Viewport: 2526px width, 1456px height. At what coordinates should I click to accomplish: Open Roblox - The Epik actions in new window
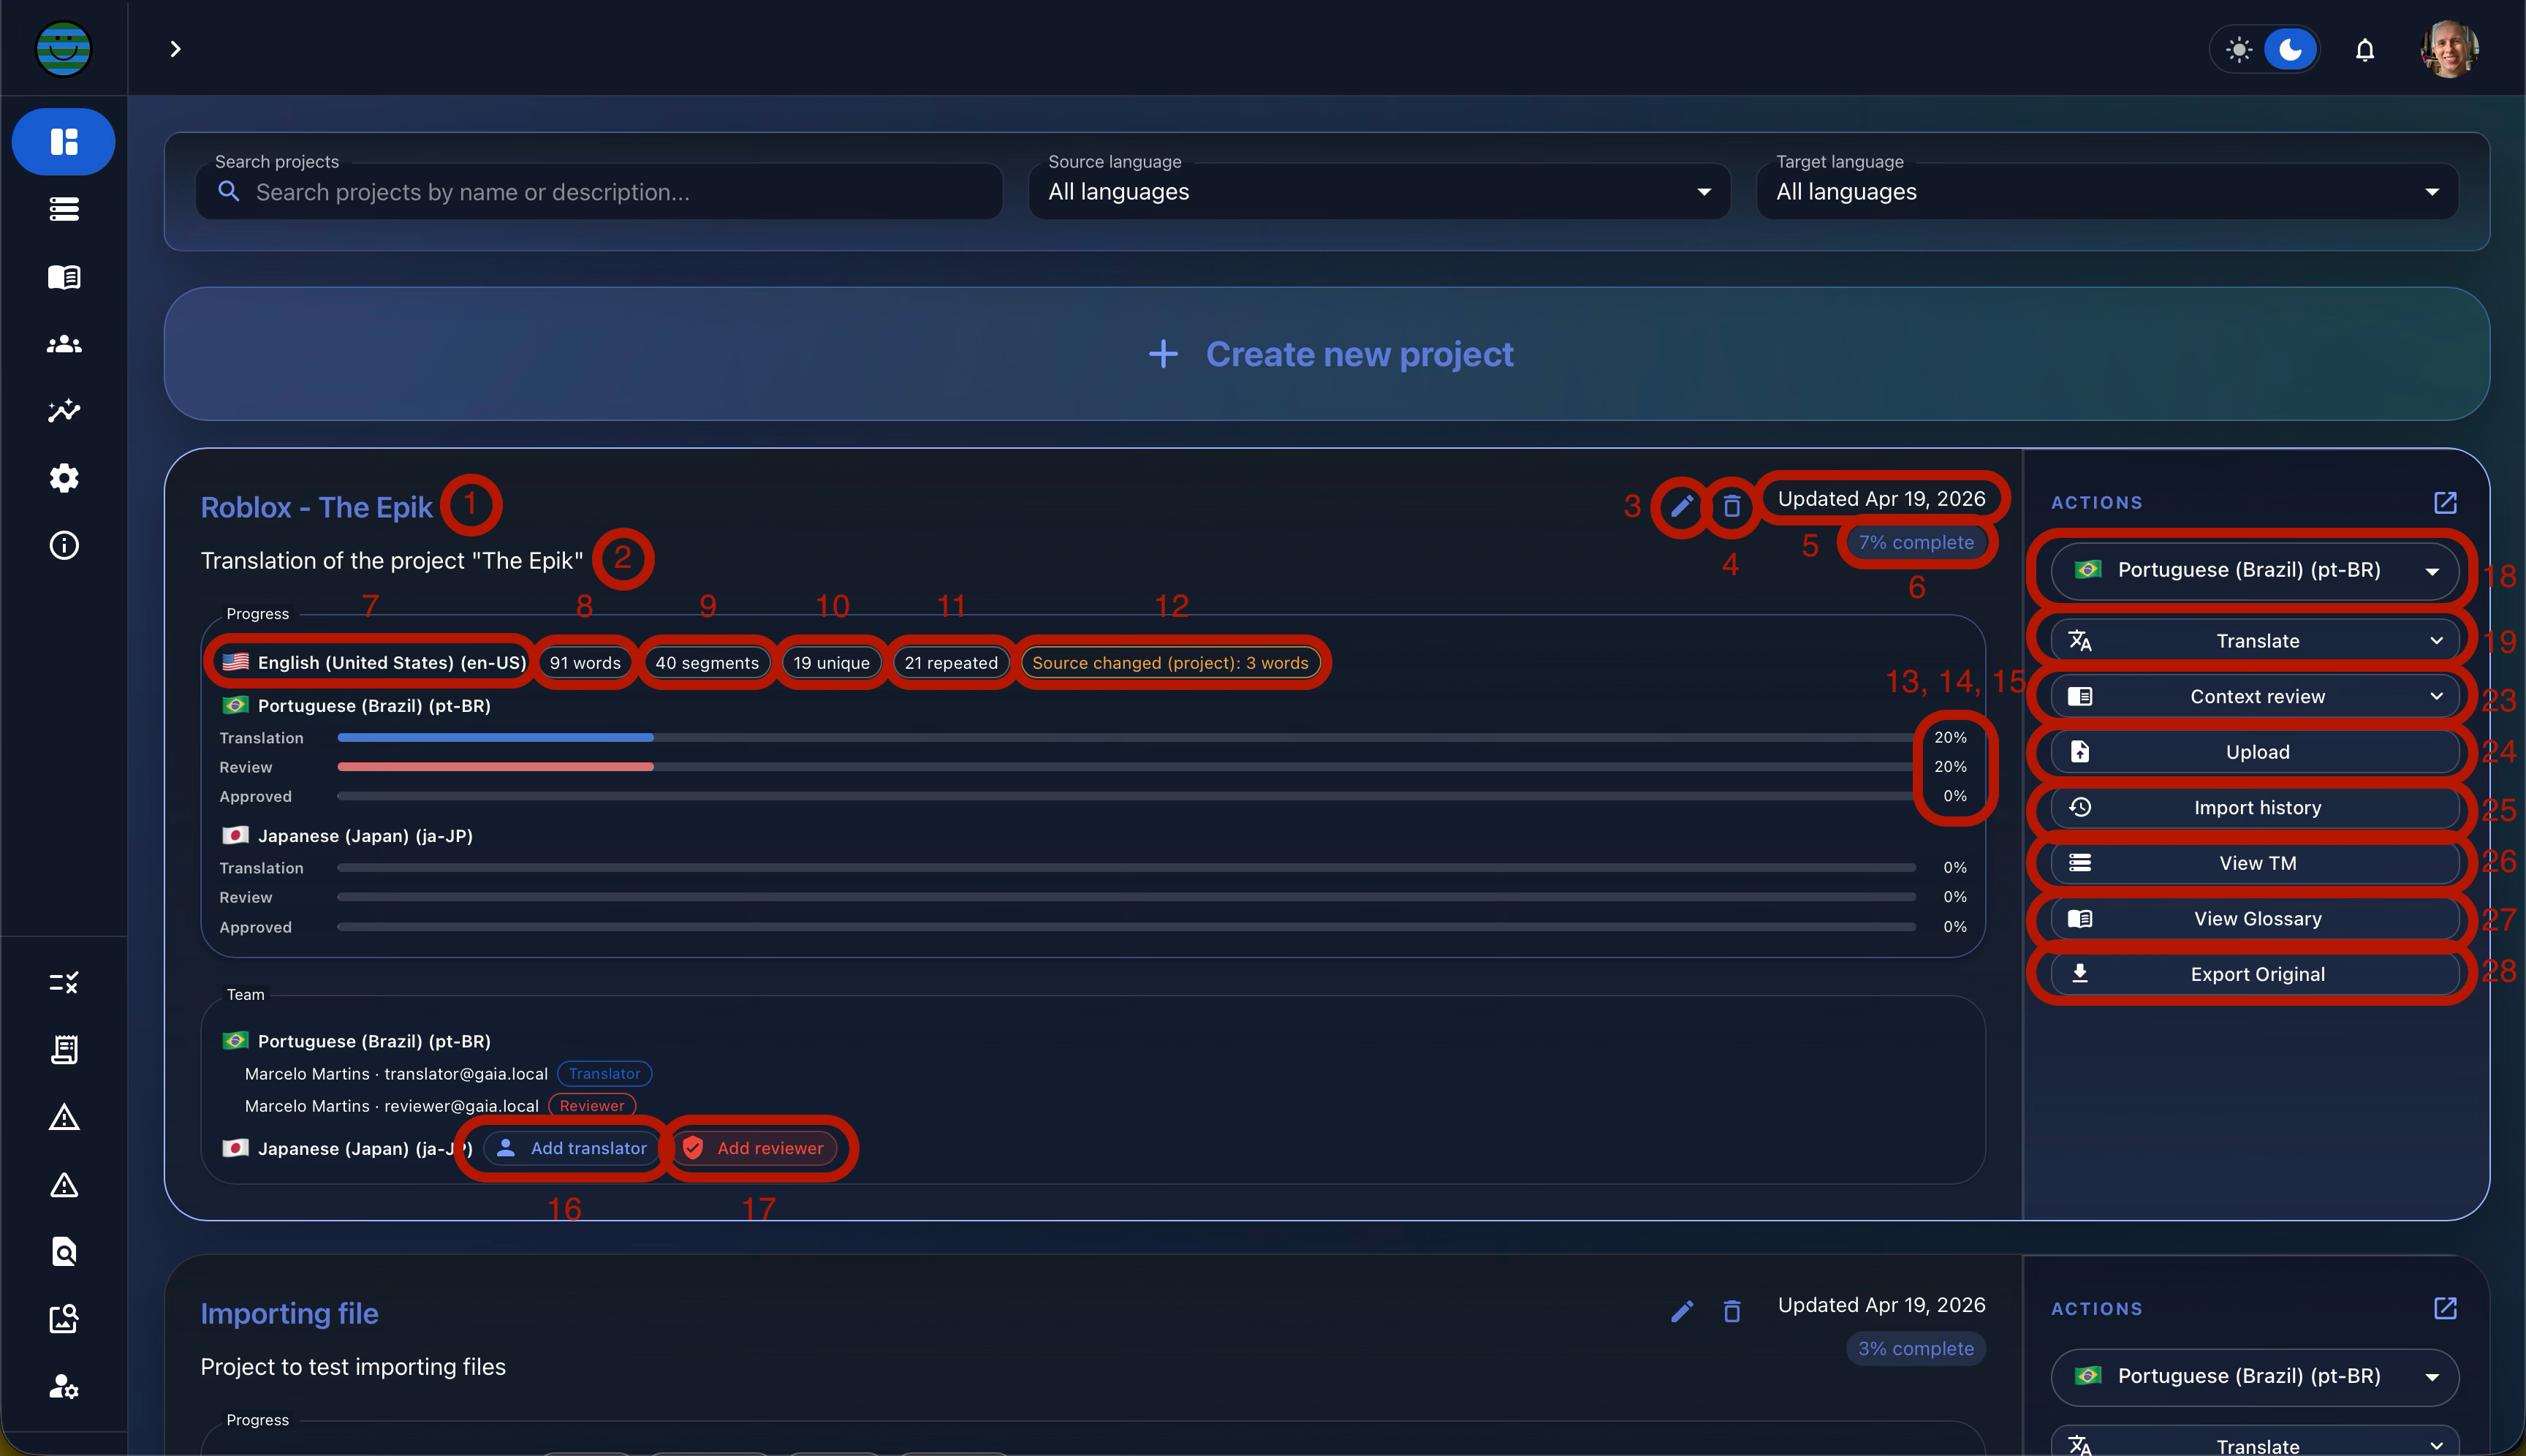[x=2445, y=502]
